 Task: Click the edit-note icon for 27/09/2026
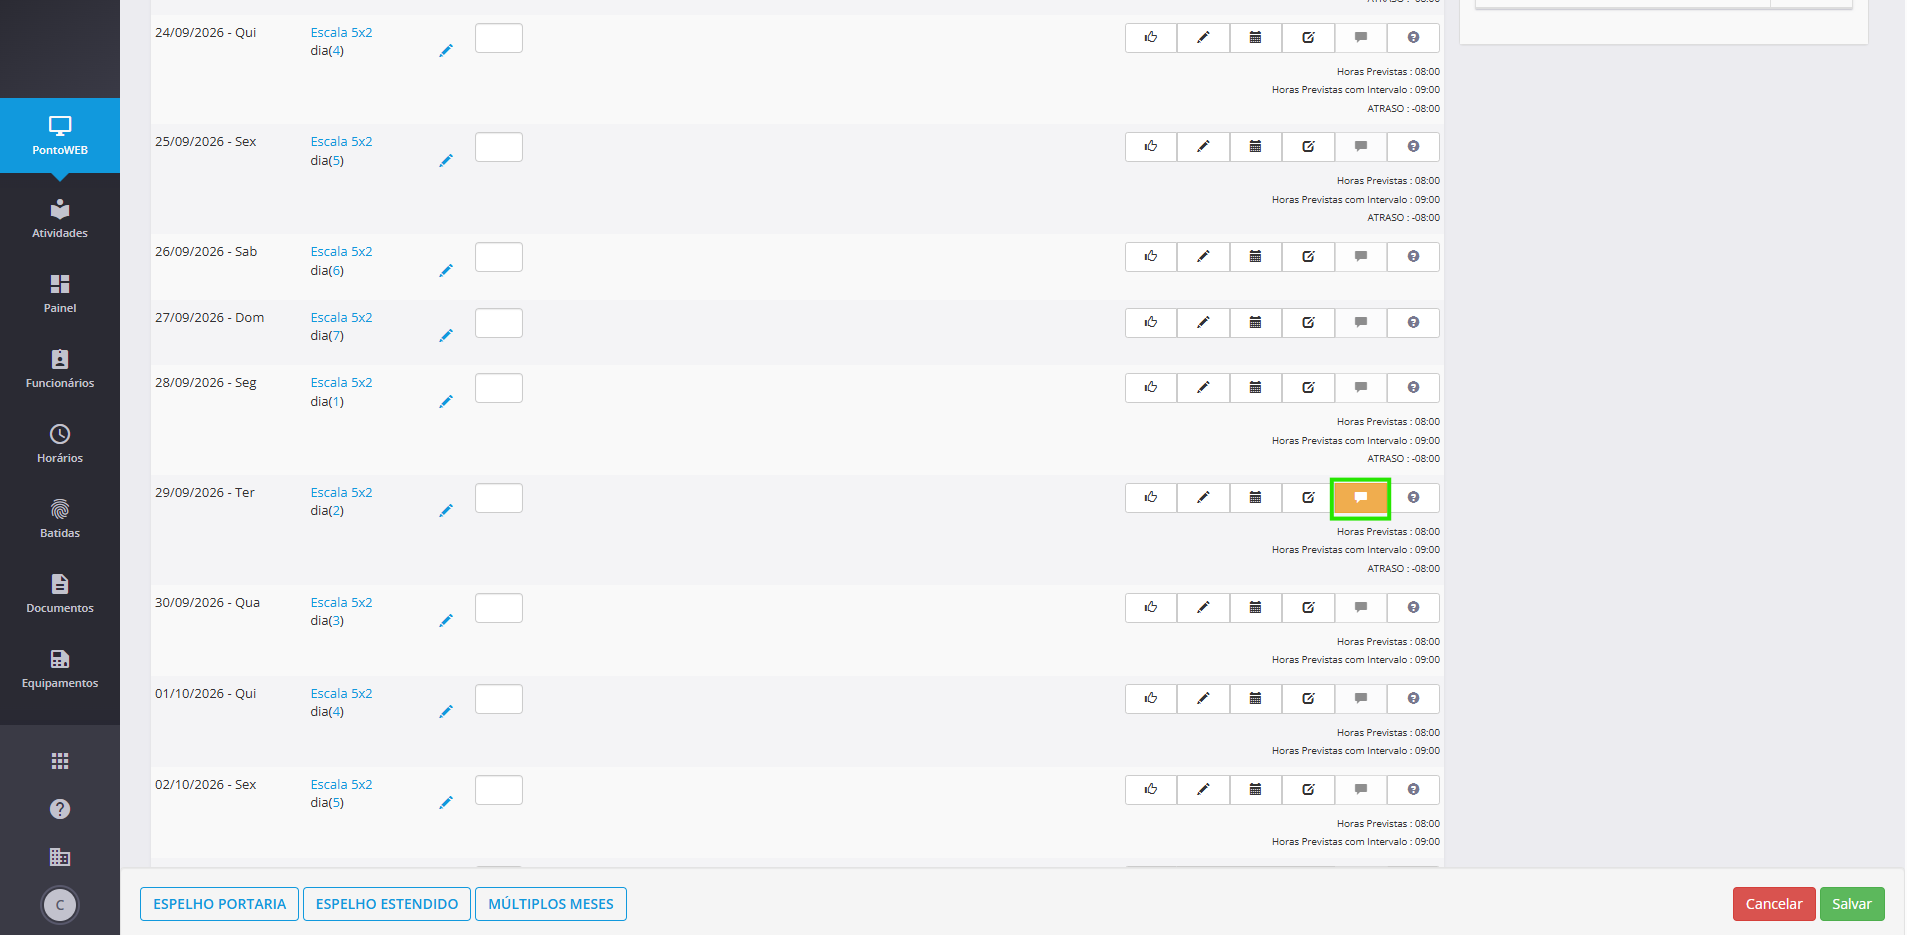click(x=1308, y=323)
